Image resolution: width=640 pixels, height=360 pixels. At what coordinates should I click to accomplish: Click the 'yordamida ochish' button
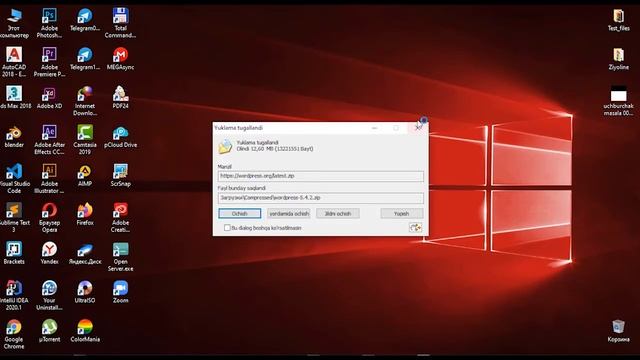(x=289, y=213)
